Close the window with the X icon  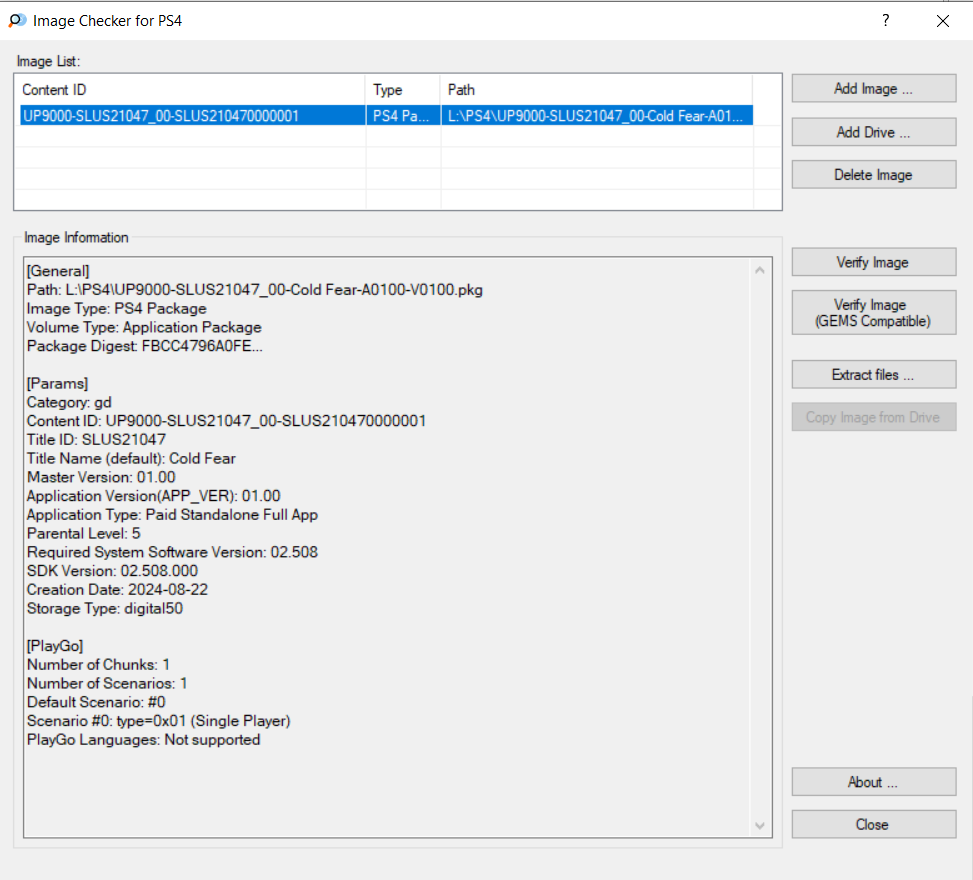click(x=943, y=21)
